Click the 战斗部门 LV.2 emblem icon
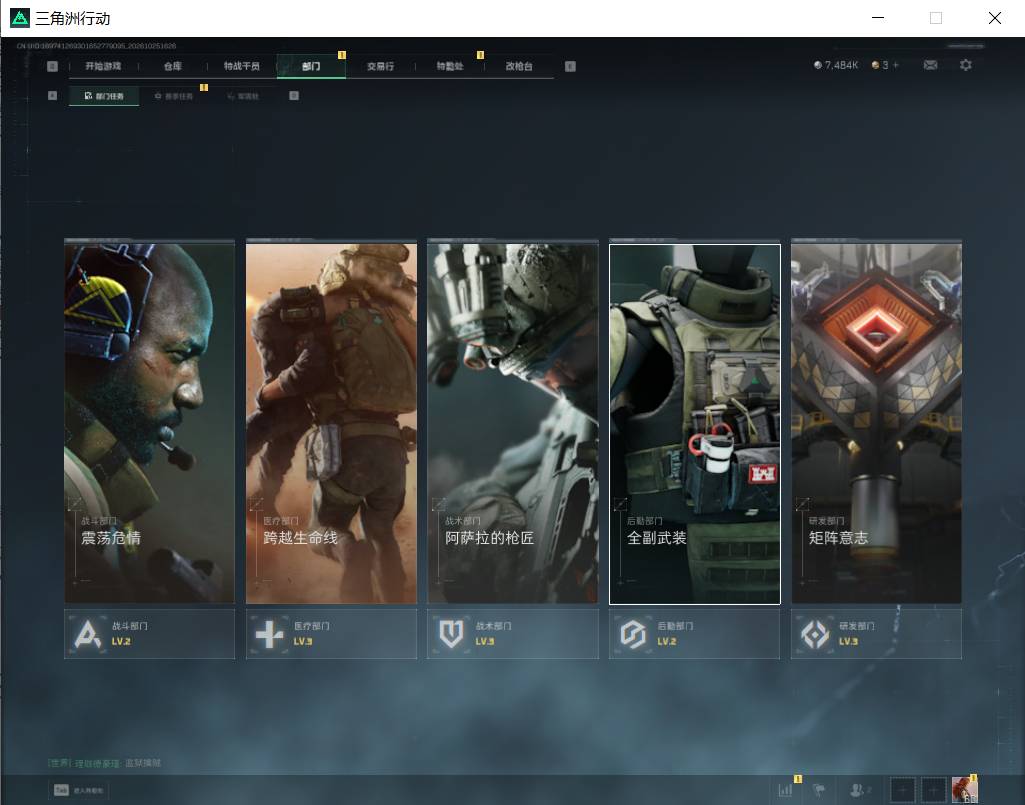 coord(88,634)
